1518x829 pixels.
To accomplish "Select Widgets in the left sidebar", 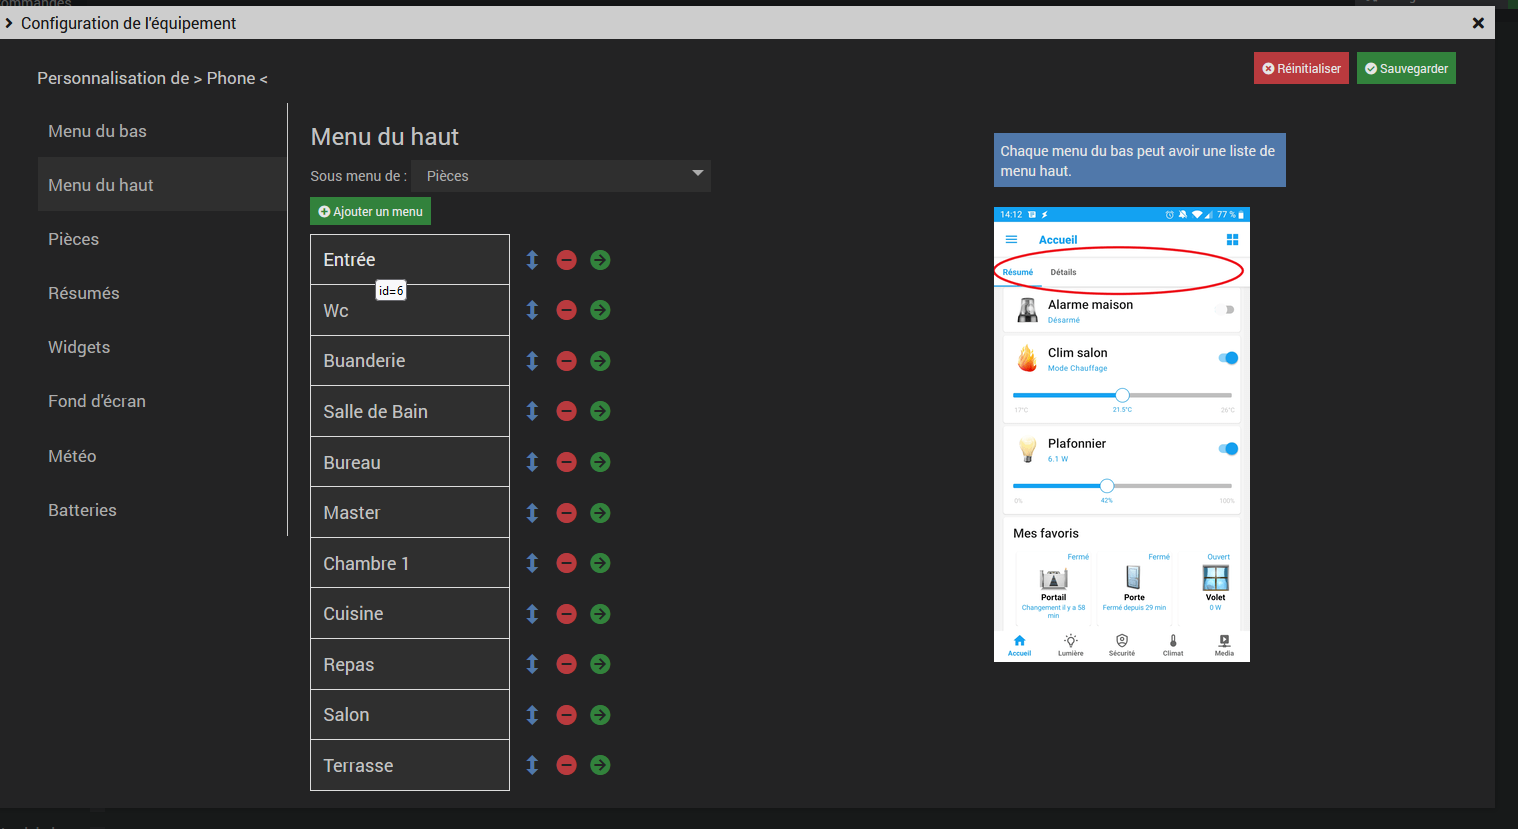I will coord(79,347).
